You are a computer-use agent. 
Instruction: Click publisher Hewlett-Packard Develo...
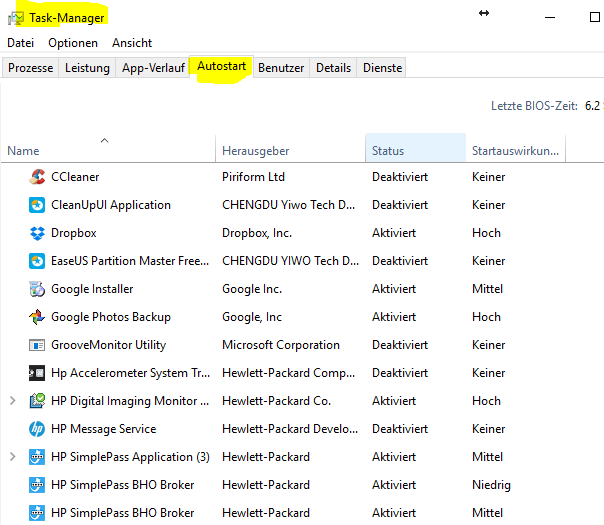(x=290, y=429)
